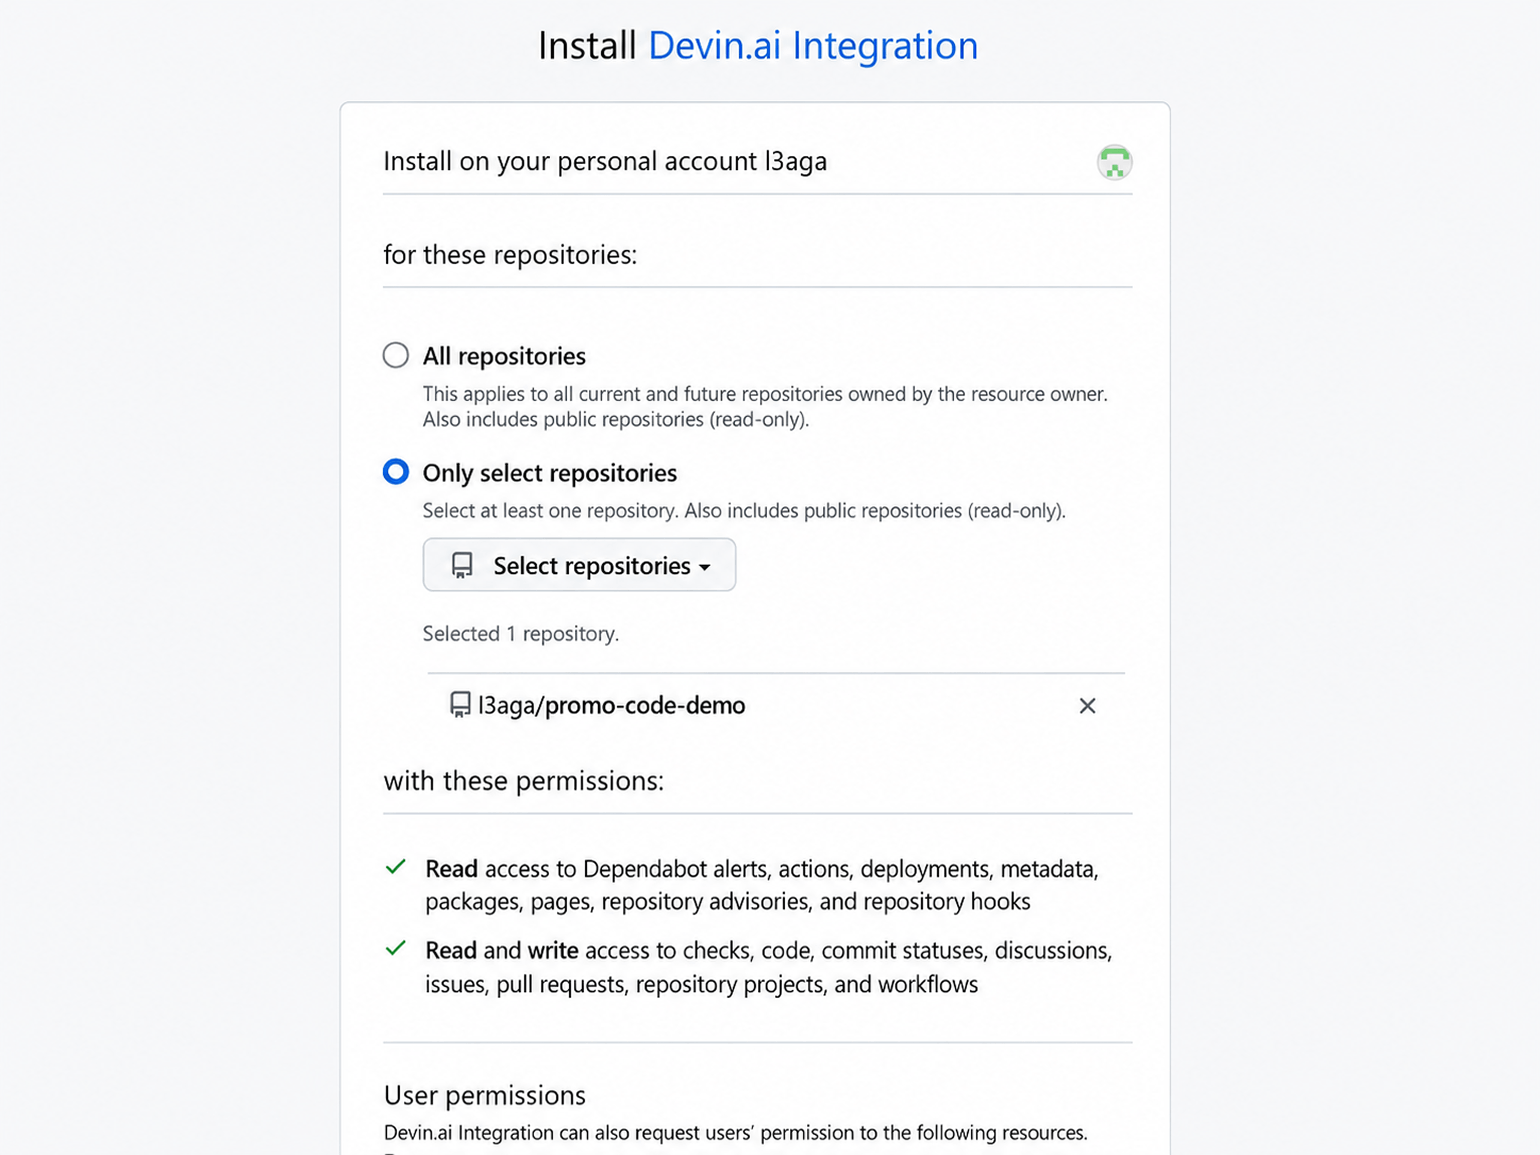The width and height of the screenshot is (1540, 1155).
Task: Open the Select repositories dropdown
Action: point(579,565)
